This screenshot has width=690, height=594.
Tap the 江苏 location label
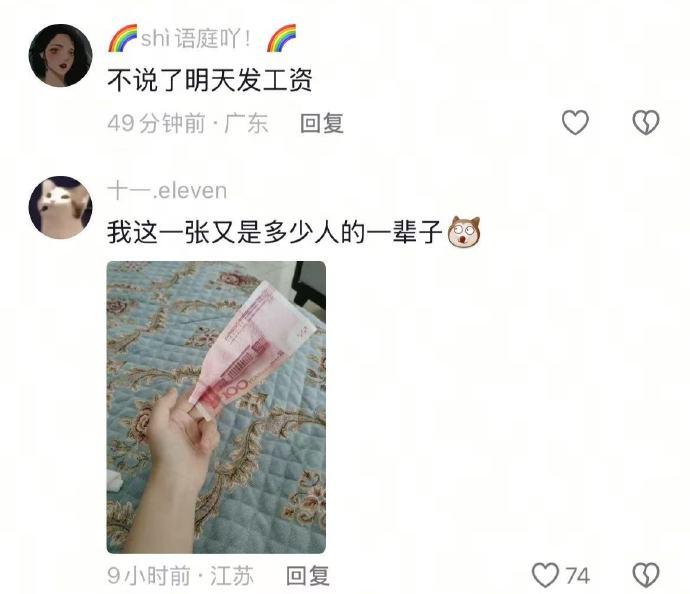(x=232, y=576)
